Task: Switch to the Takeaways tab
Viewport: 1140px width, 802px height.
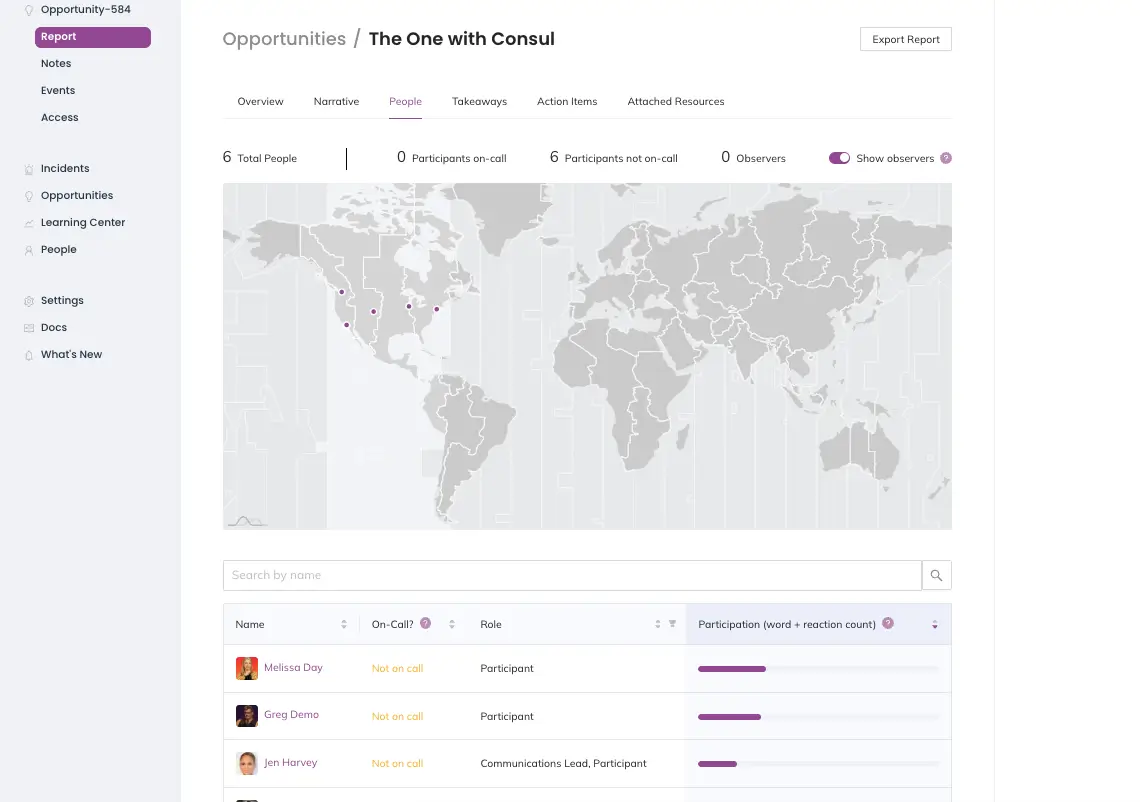Action: point(479,101)
